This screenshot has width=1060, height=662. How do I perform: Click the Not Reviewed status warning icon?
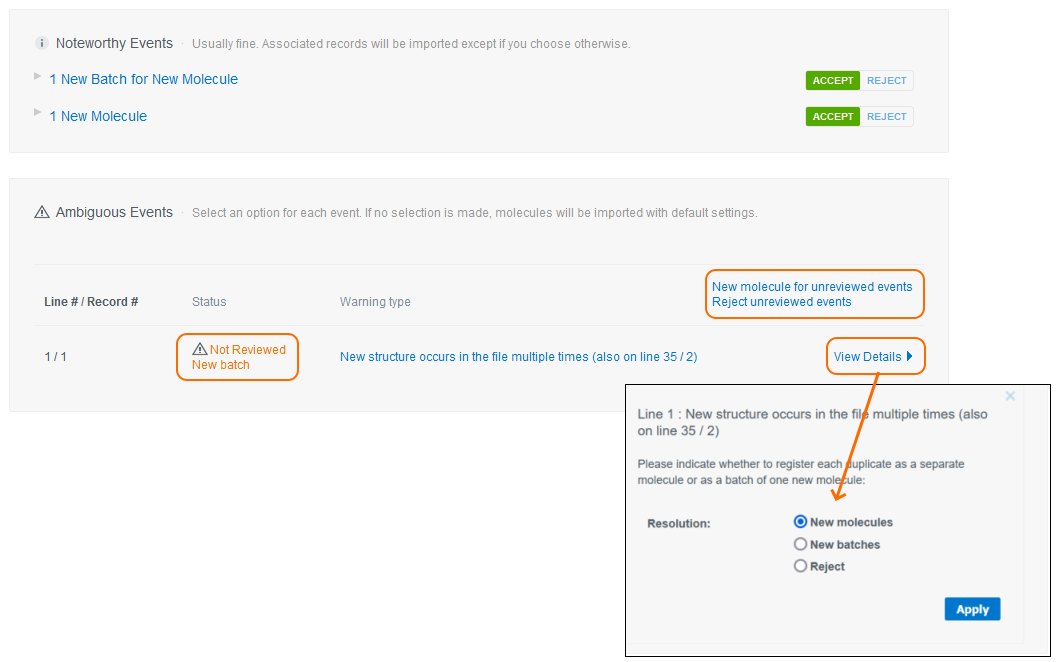199,349
